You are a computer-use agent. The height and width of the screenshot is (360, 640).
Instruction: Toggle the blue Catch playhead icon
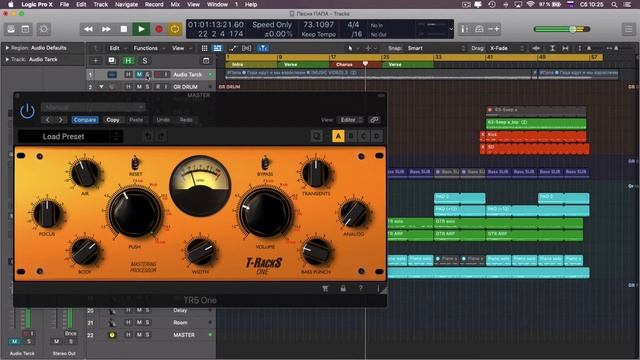(262, 48)
